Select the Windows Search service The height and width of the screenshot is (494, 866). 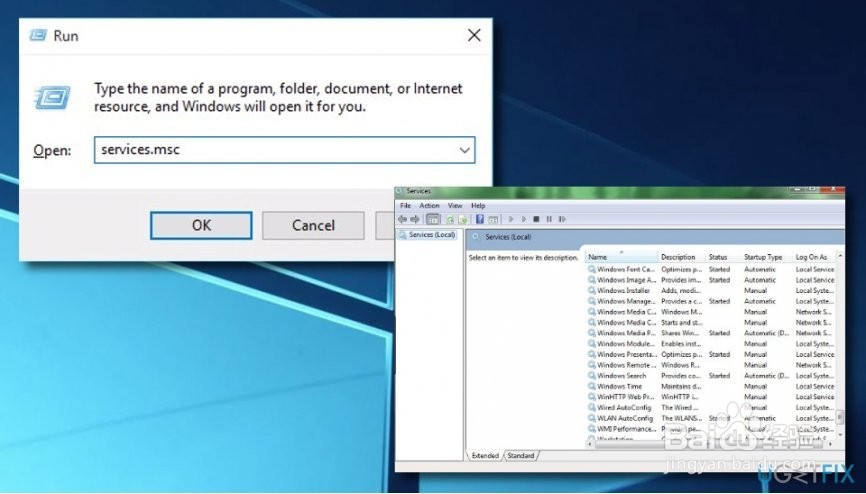[711, 376]
